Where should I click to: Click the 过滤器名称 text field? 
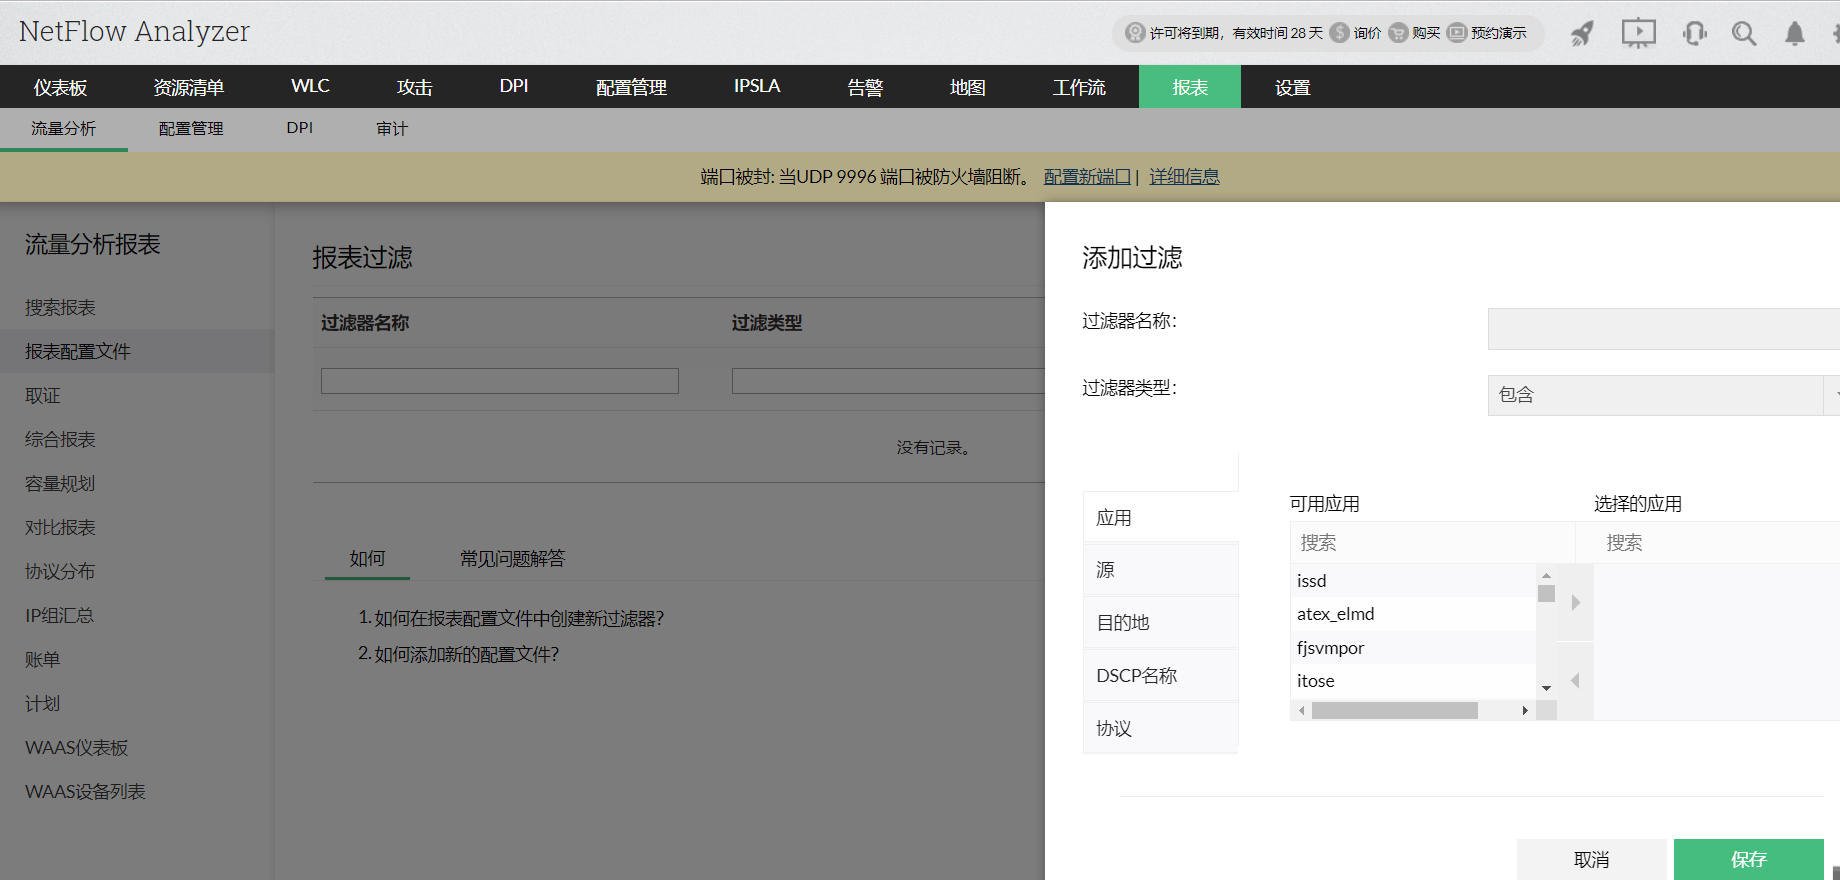pos(1662,329)
